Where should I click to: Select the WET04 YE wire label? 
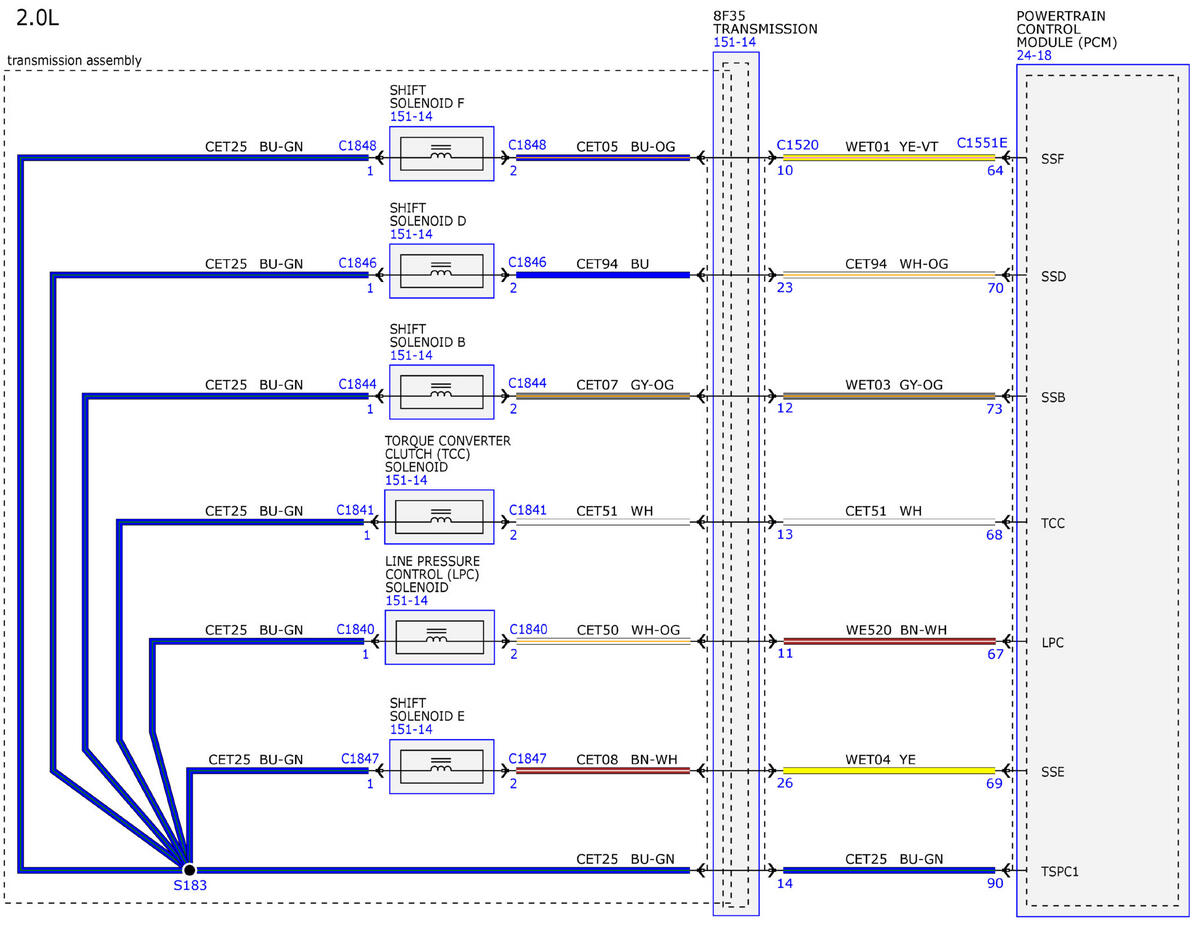[x=880, y=760]
